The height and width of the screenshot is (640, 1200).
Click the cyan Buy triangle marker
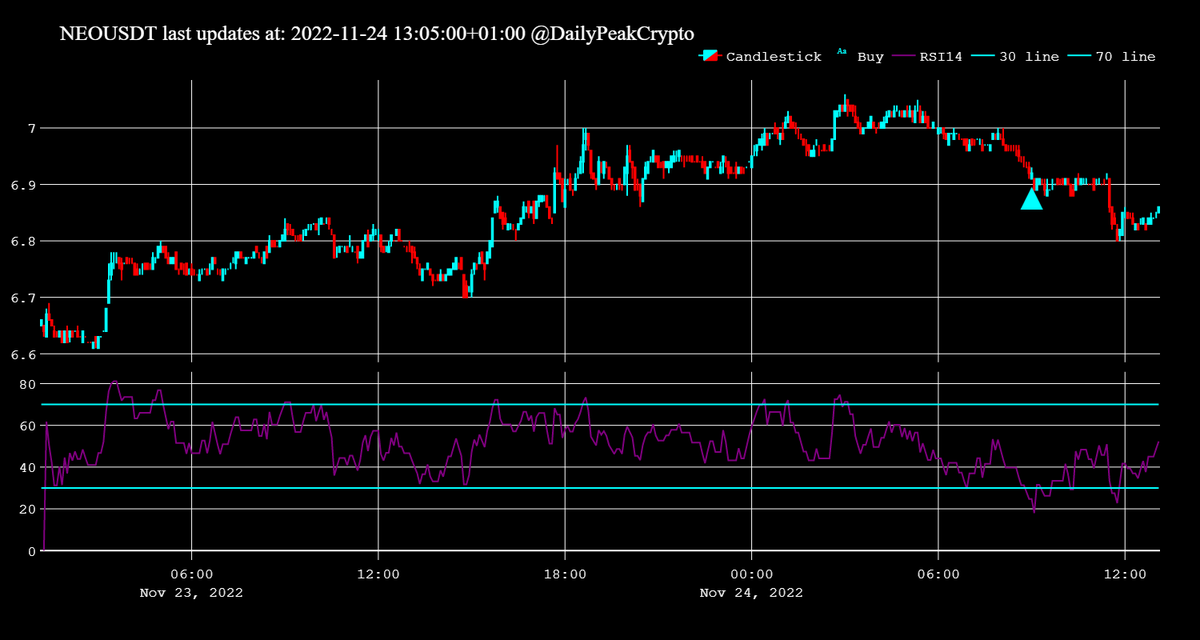pyautogui.click(x=1032, y=199)
